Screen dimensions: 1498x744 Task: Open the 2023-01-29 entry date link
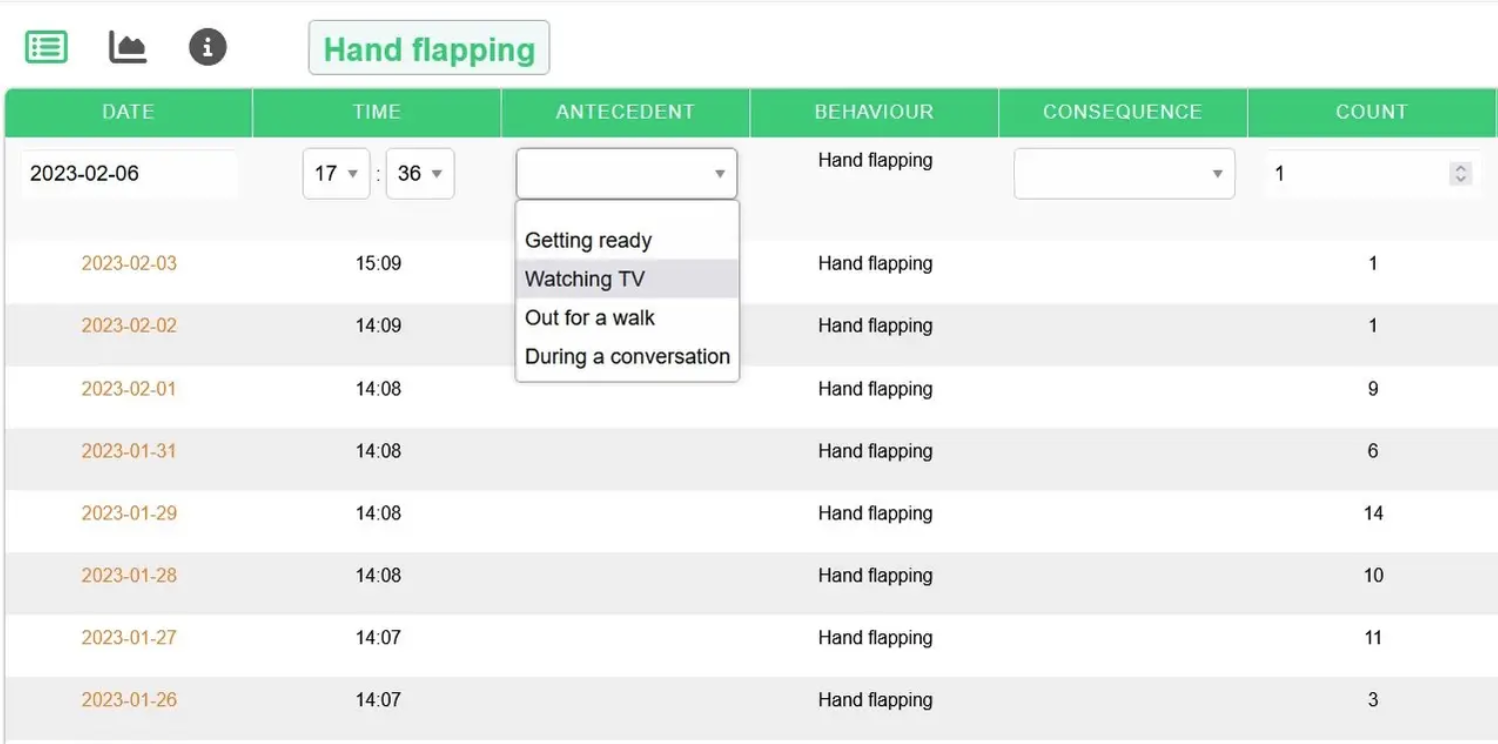coord(129,513)
